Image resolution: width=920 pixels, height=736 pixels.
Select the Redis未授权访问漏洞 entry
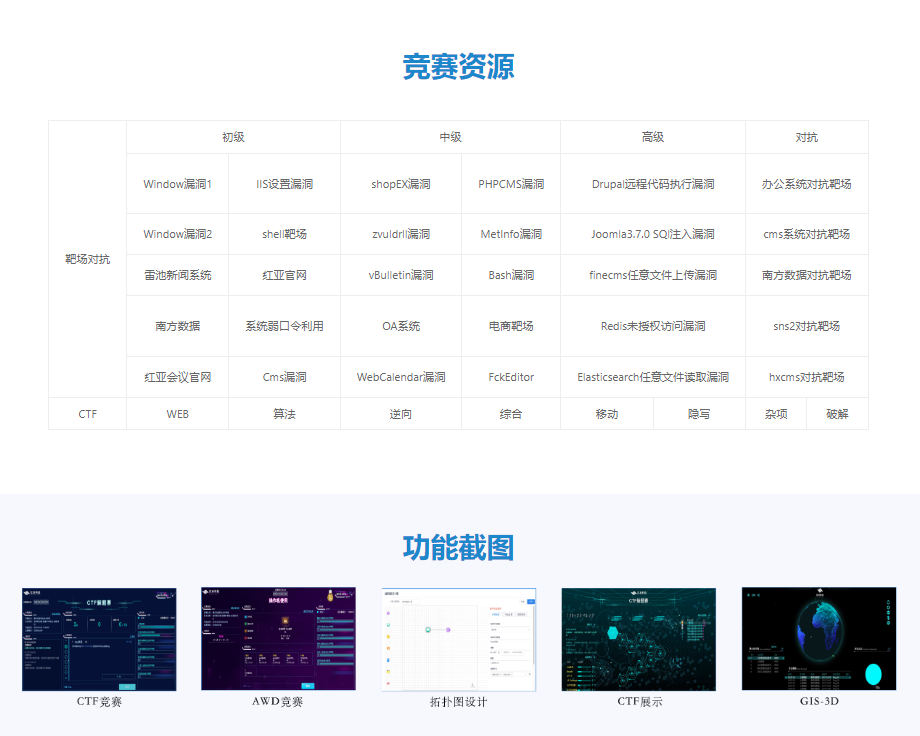click(652, 326)
